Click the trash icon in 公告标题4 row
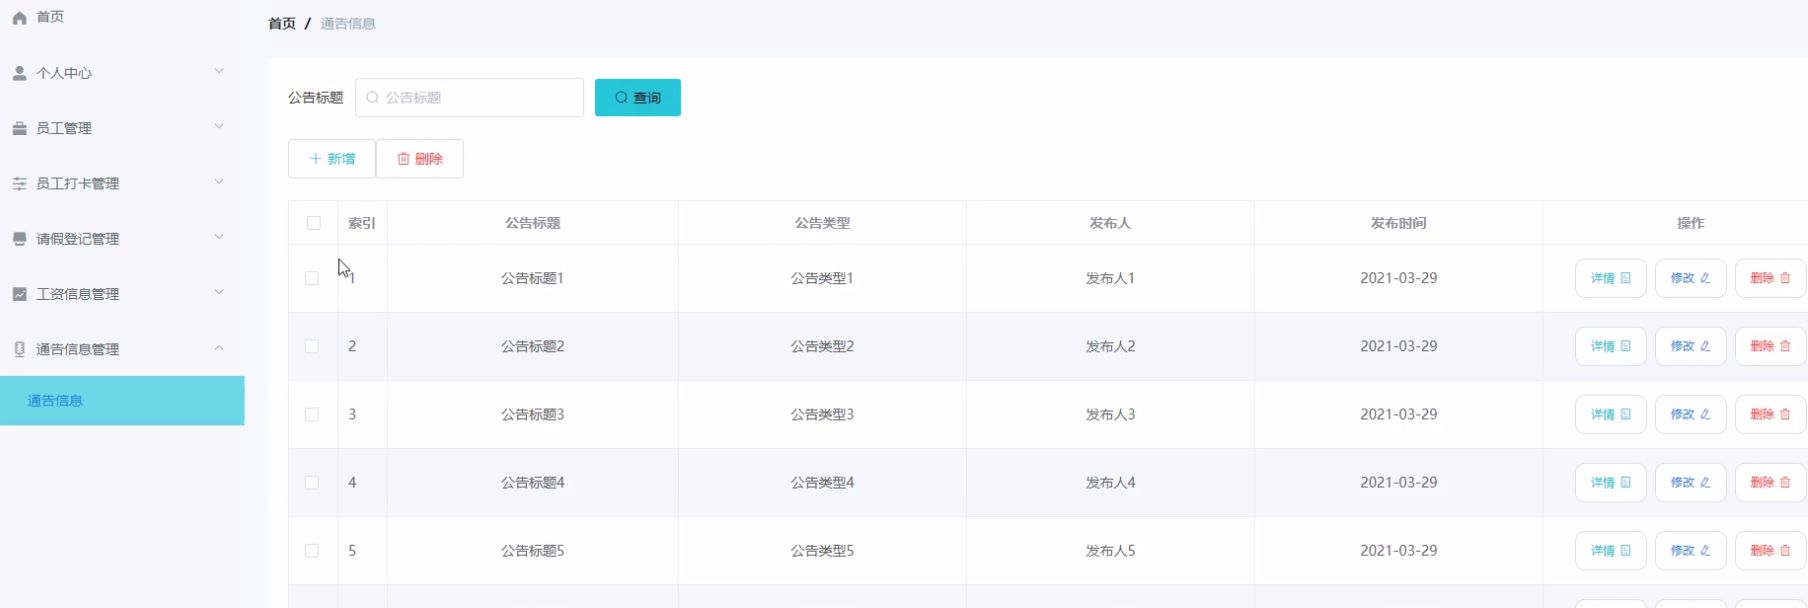Screen dimensions: 1808x608 (x=1785, y=482)
